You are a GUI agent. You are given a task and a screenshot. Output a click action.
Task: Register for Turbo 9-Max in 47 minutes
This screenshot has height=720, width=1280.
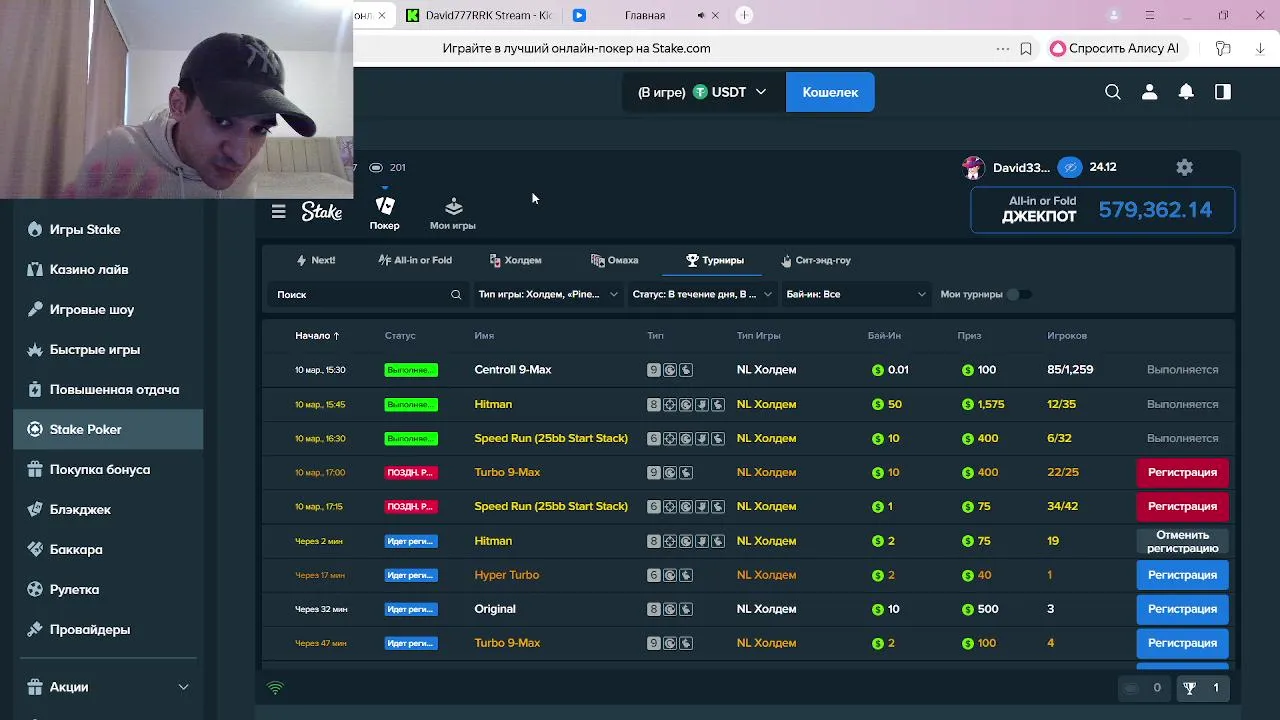click(x=1182, y=643)
